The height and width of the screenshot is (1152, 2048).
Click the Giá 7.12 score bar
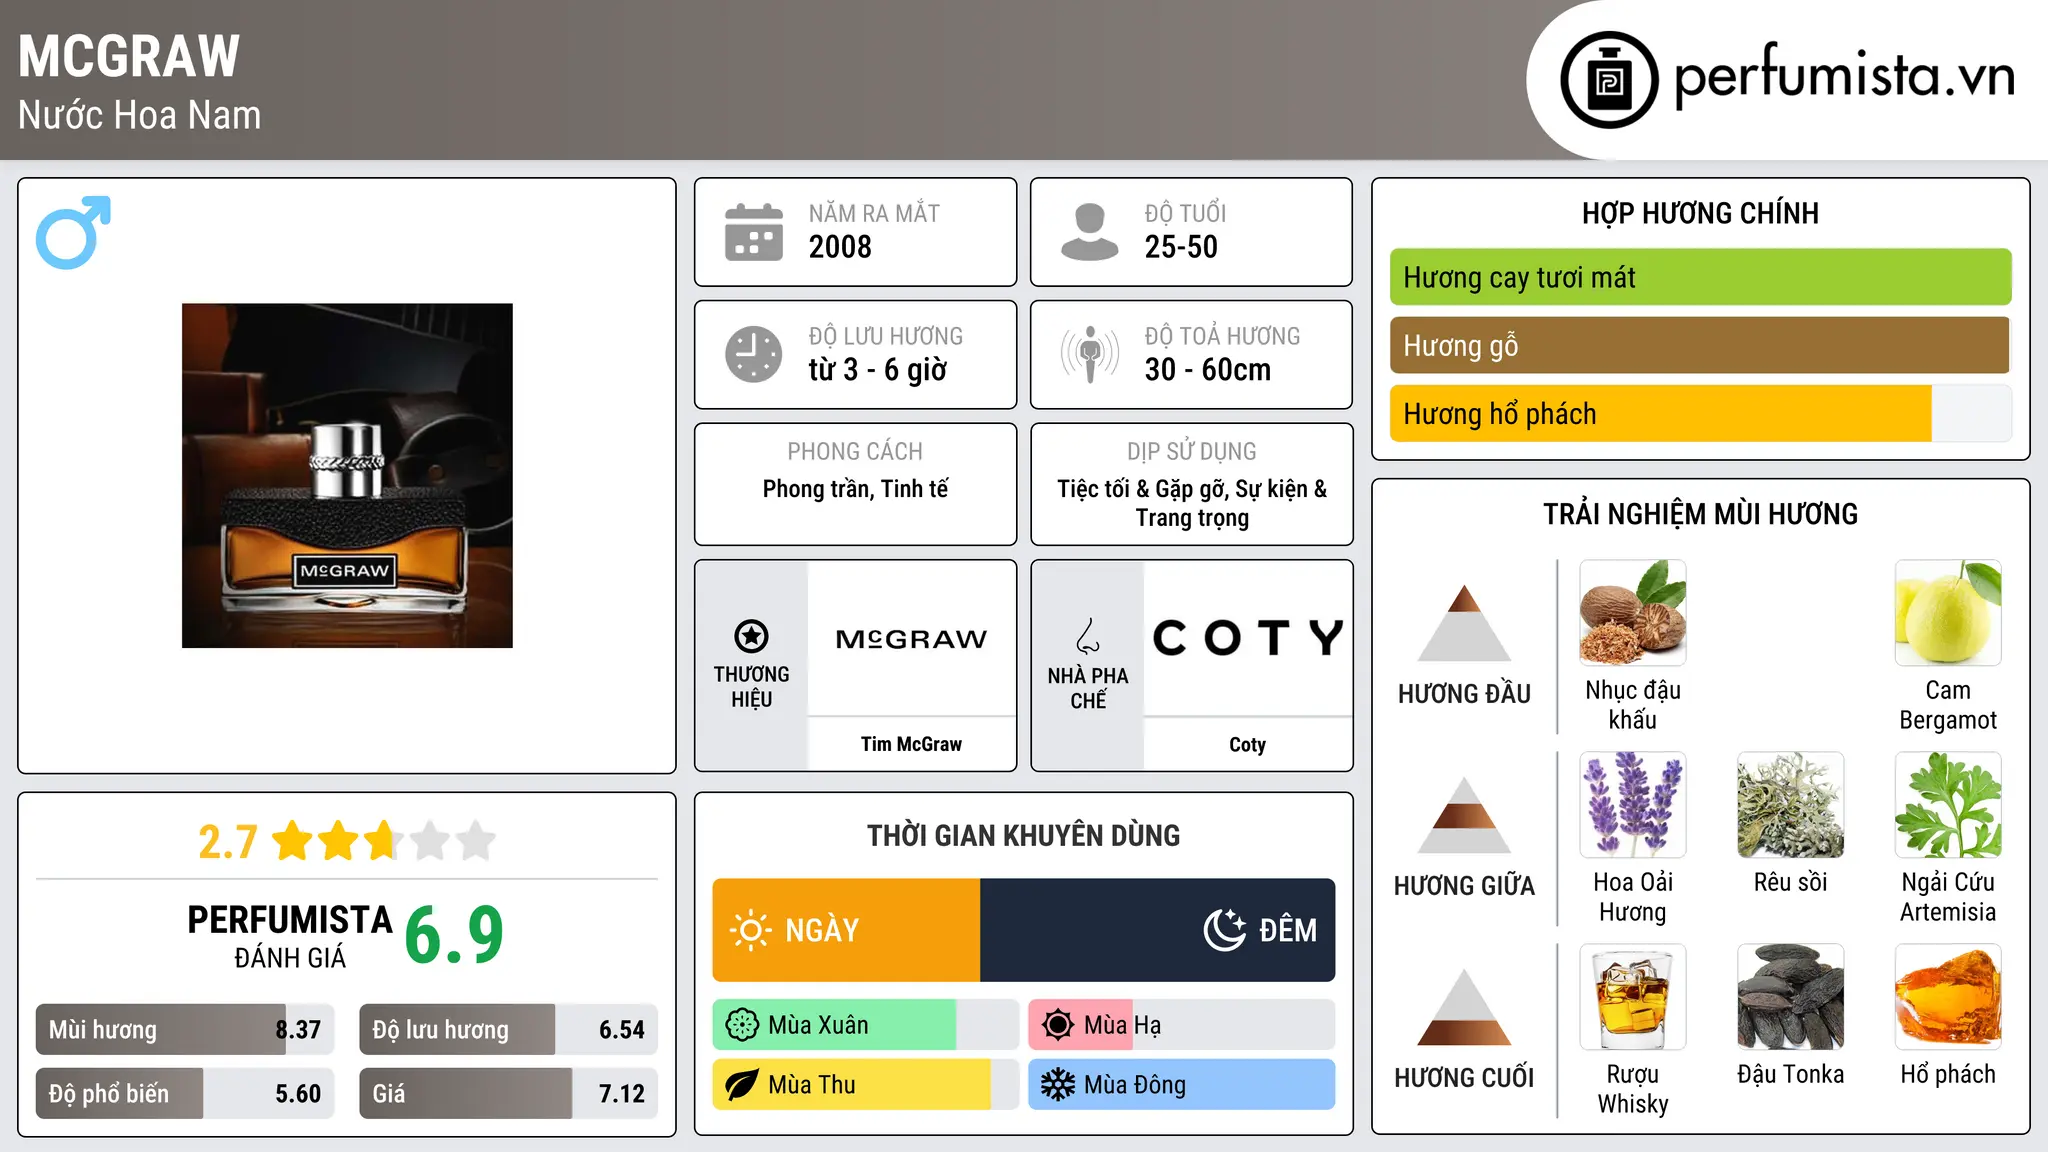[509, 1093]
